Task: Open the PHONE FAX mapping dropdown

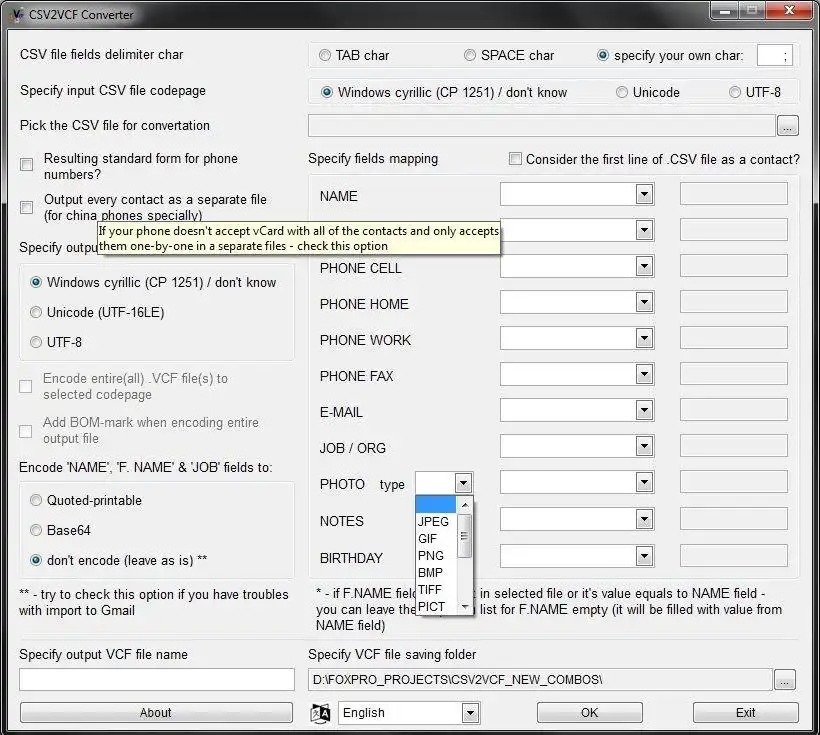Action: pos(644,375)
